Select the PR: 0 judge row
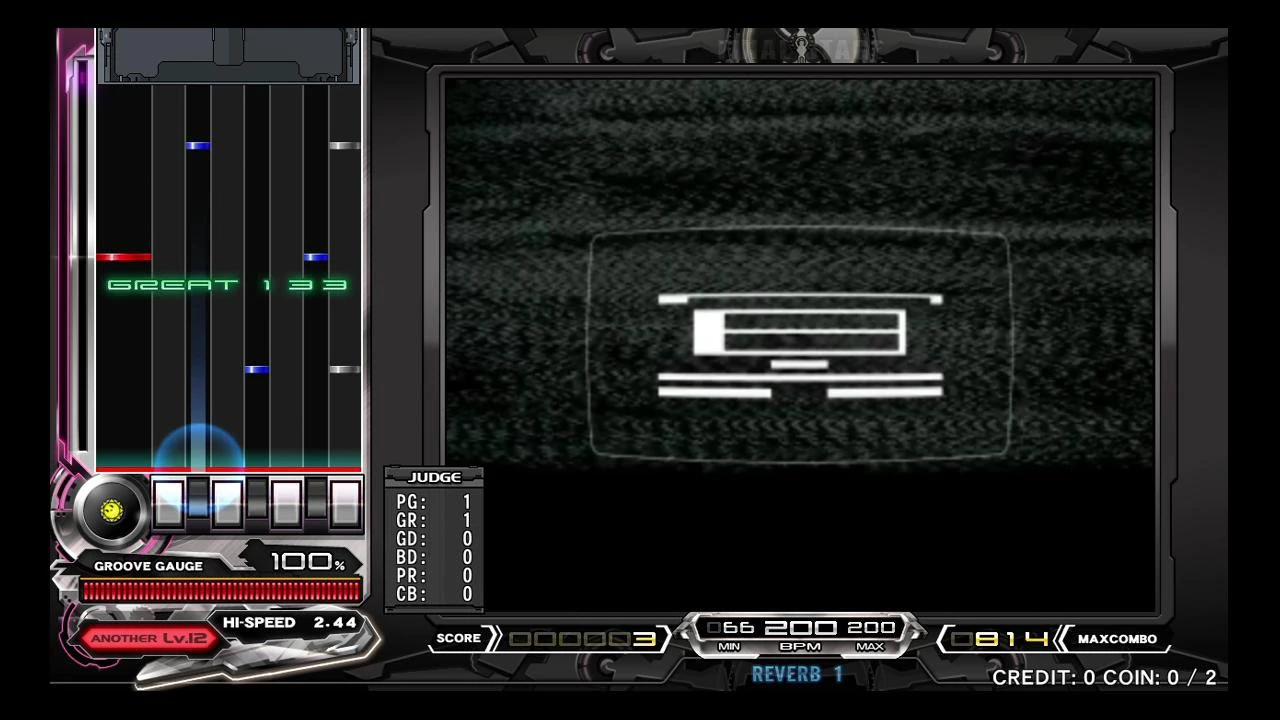The width and height of the screenshot is (1280, 720). (x=434, y=576)
